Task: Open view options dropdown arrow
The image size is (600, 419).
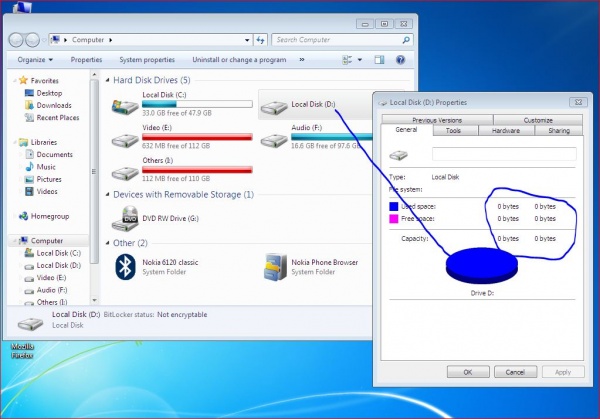Action: [x=360, y=60]
